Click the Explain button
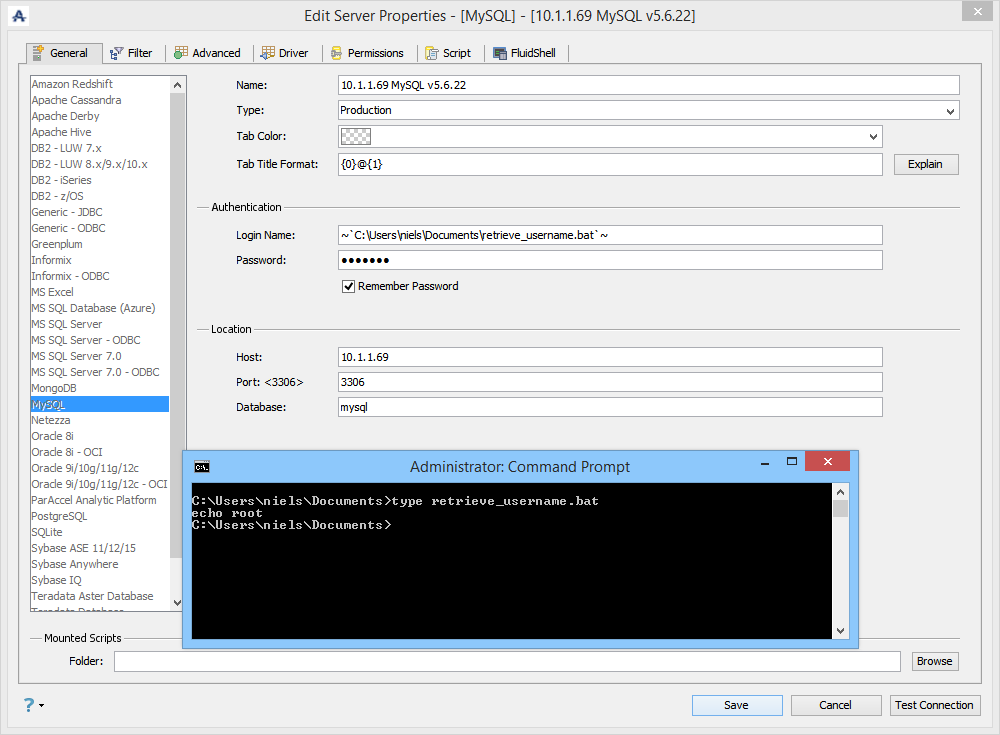 pyautogui.click(x=925, y=164)
